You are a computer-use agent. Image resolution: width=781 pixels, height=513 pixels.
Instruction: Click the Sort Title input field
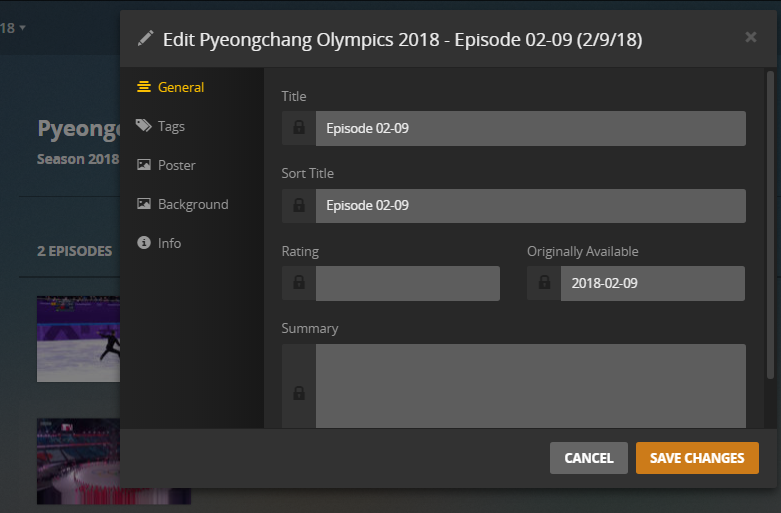point(530,206)
